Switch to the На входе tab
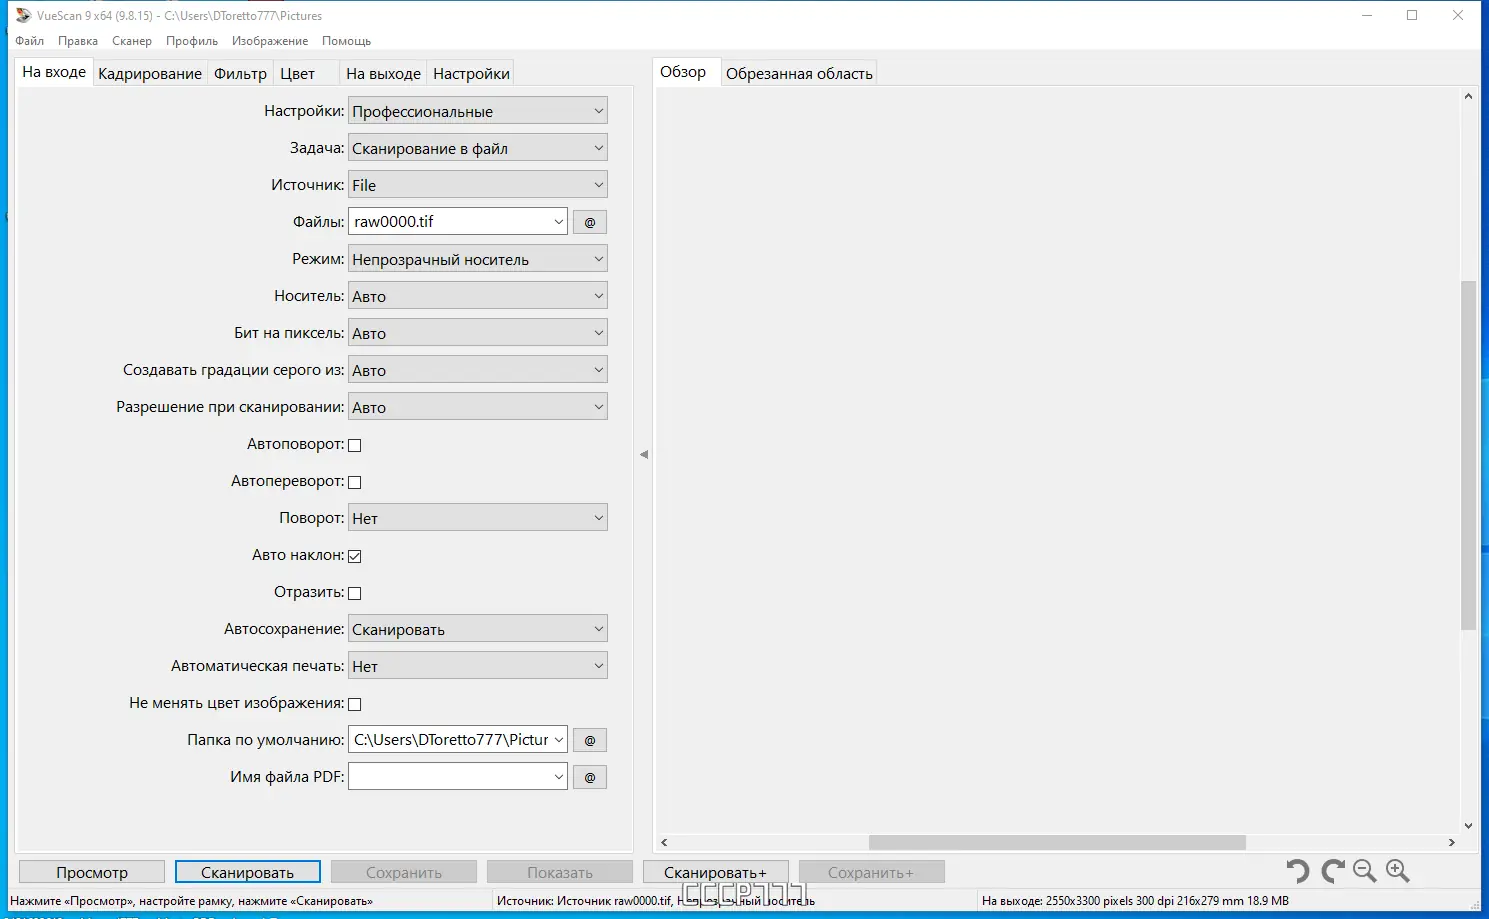The height and width of the screenshot is (919, 1489). coord(54,72)
